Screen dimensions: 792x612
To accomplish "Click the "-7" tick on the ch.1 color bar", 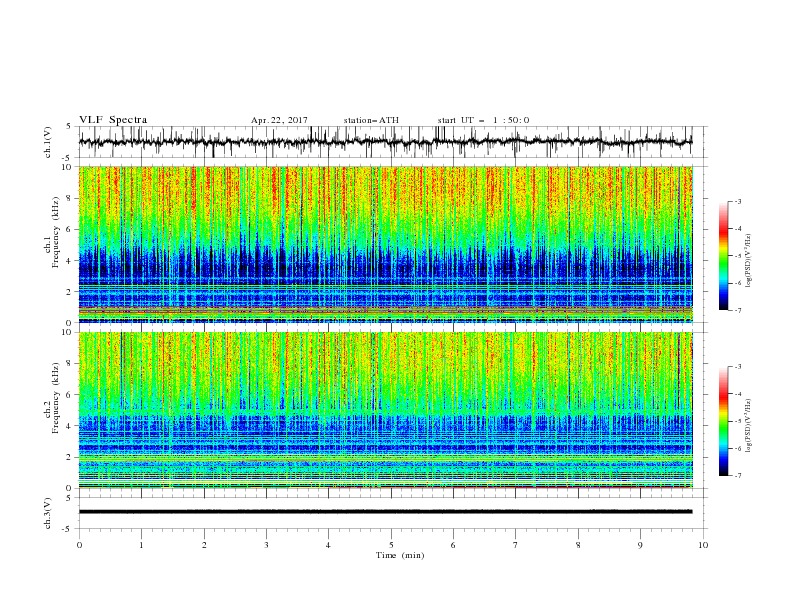I will (x=738, y=311).
